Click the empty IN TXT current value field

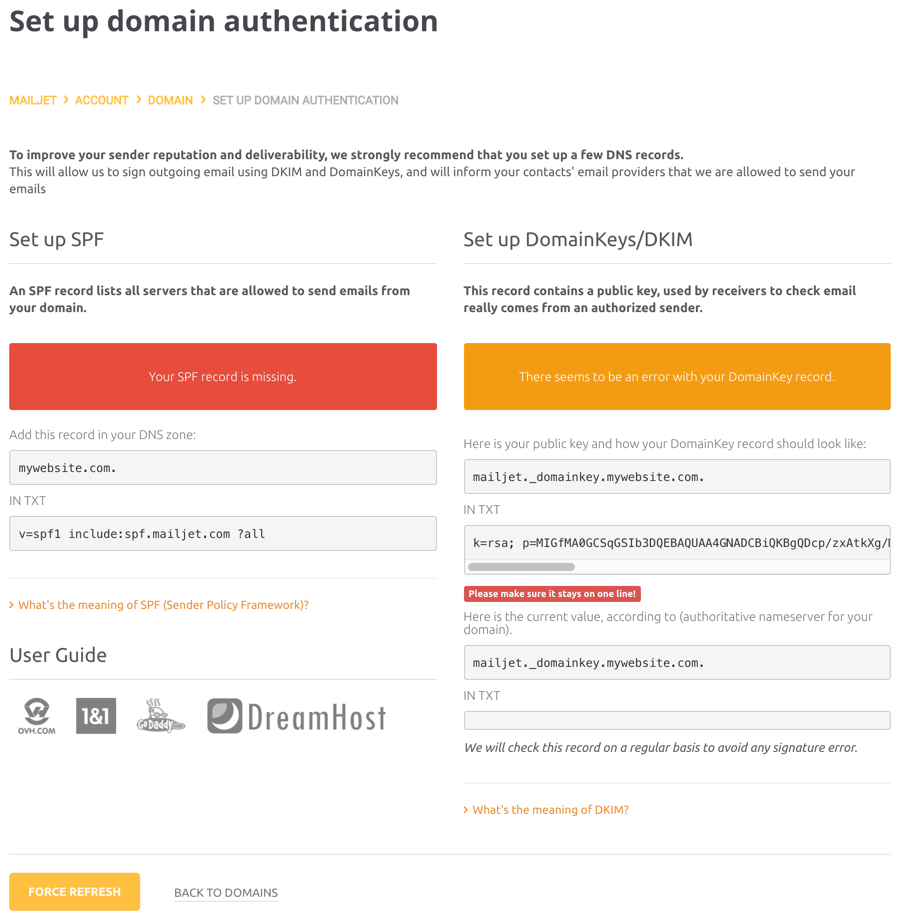tap(676, 719)
